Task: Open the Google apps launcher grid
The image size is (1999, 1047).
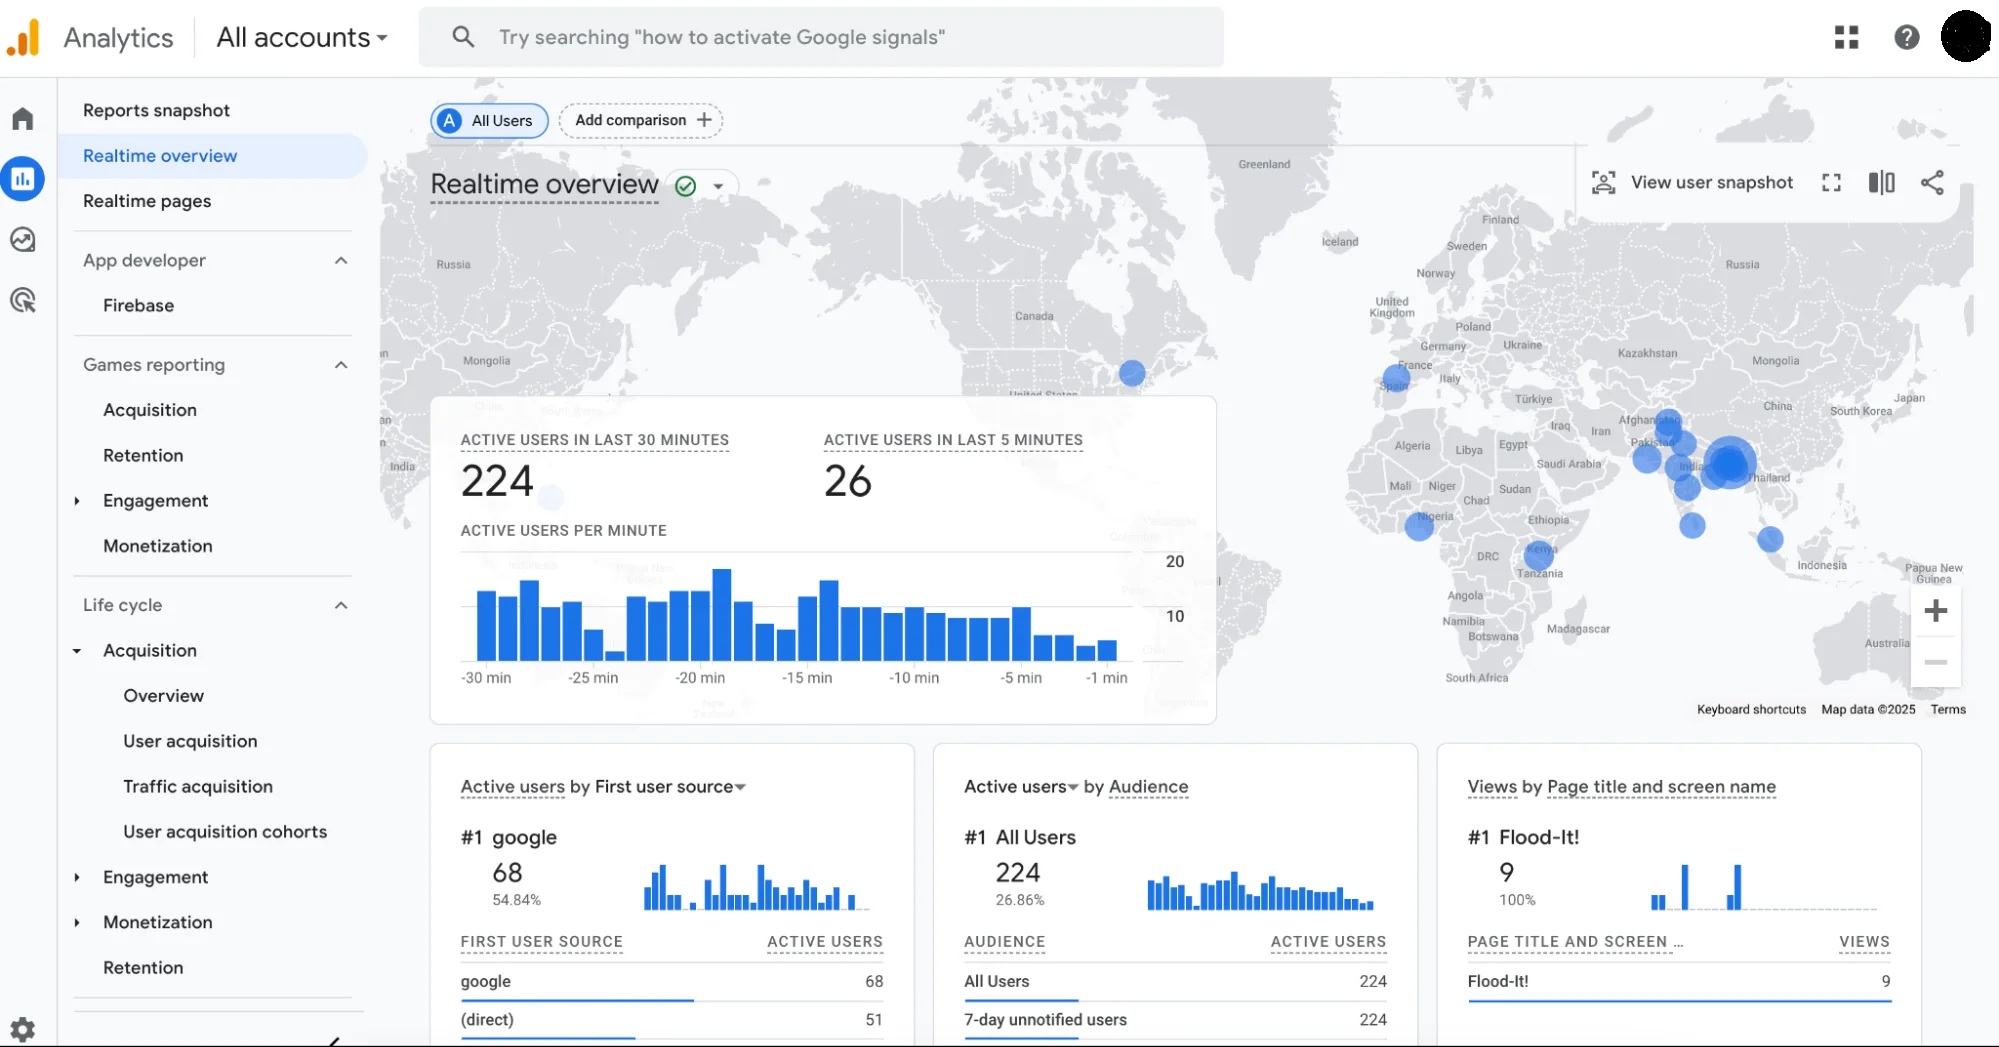Action: 1846,37
